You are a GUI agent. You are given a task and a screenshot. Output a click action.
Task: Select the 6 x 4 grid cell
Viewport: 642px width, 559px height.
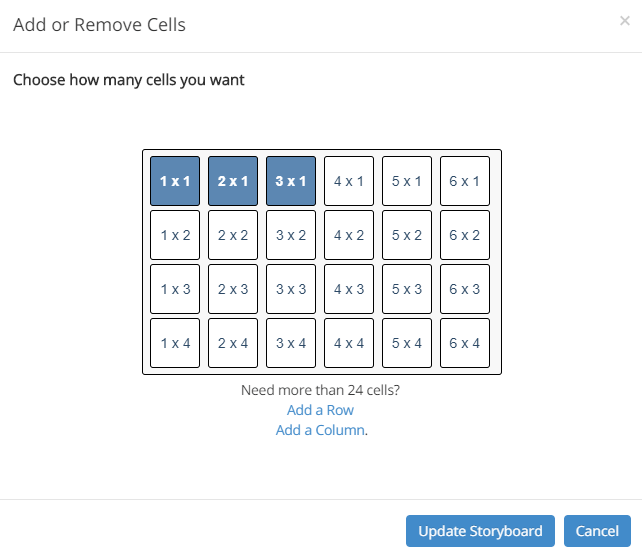[x=465, y=344]
